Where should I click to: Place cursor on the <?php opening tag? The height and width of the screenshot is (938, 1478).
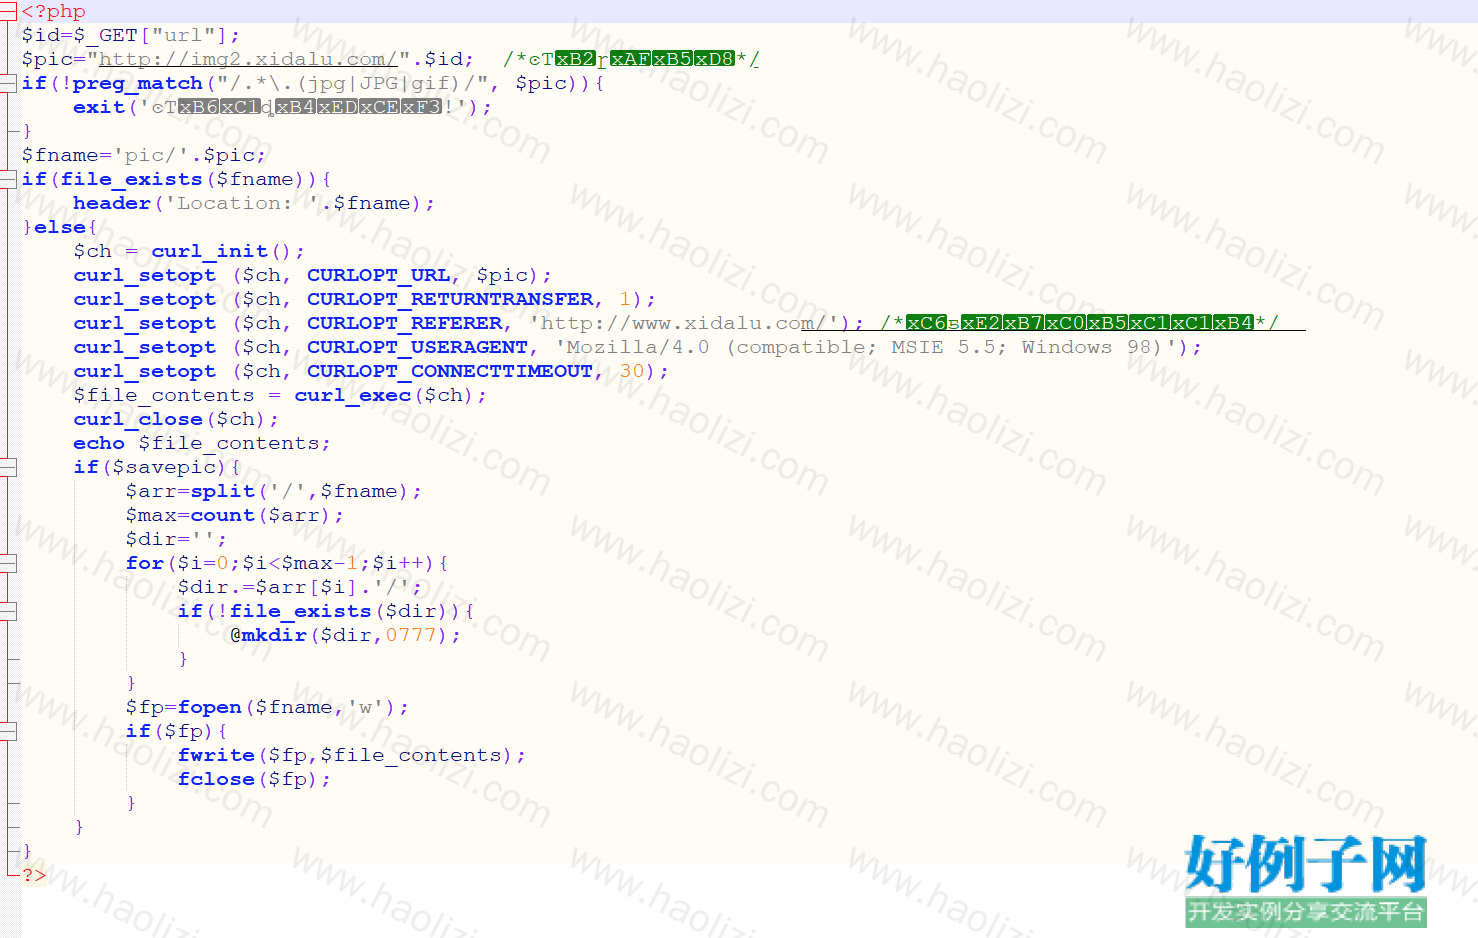point(54,11)
